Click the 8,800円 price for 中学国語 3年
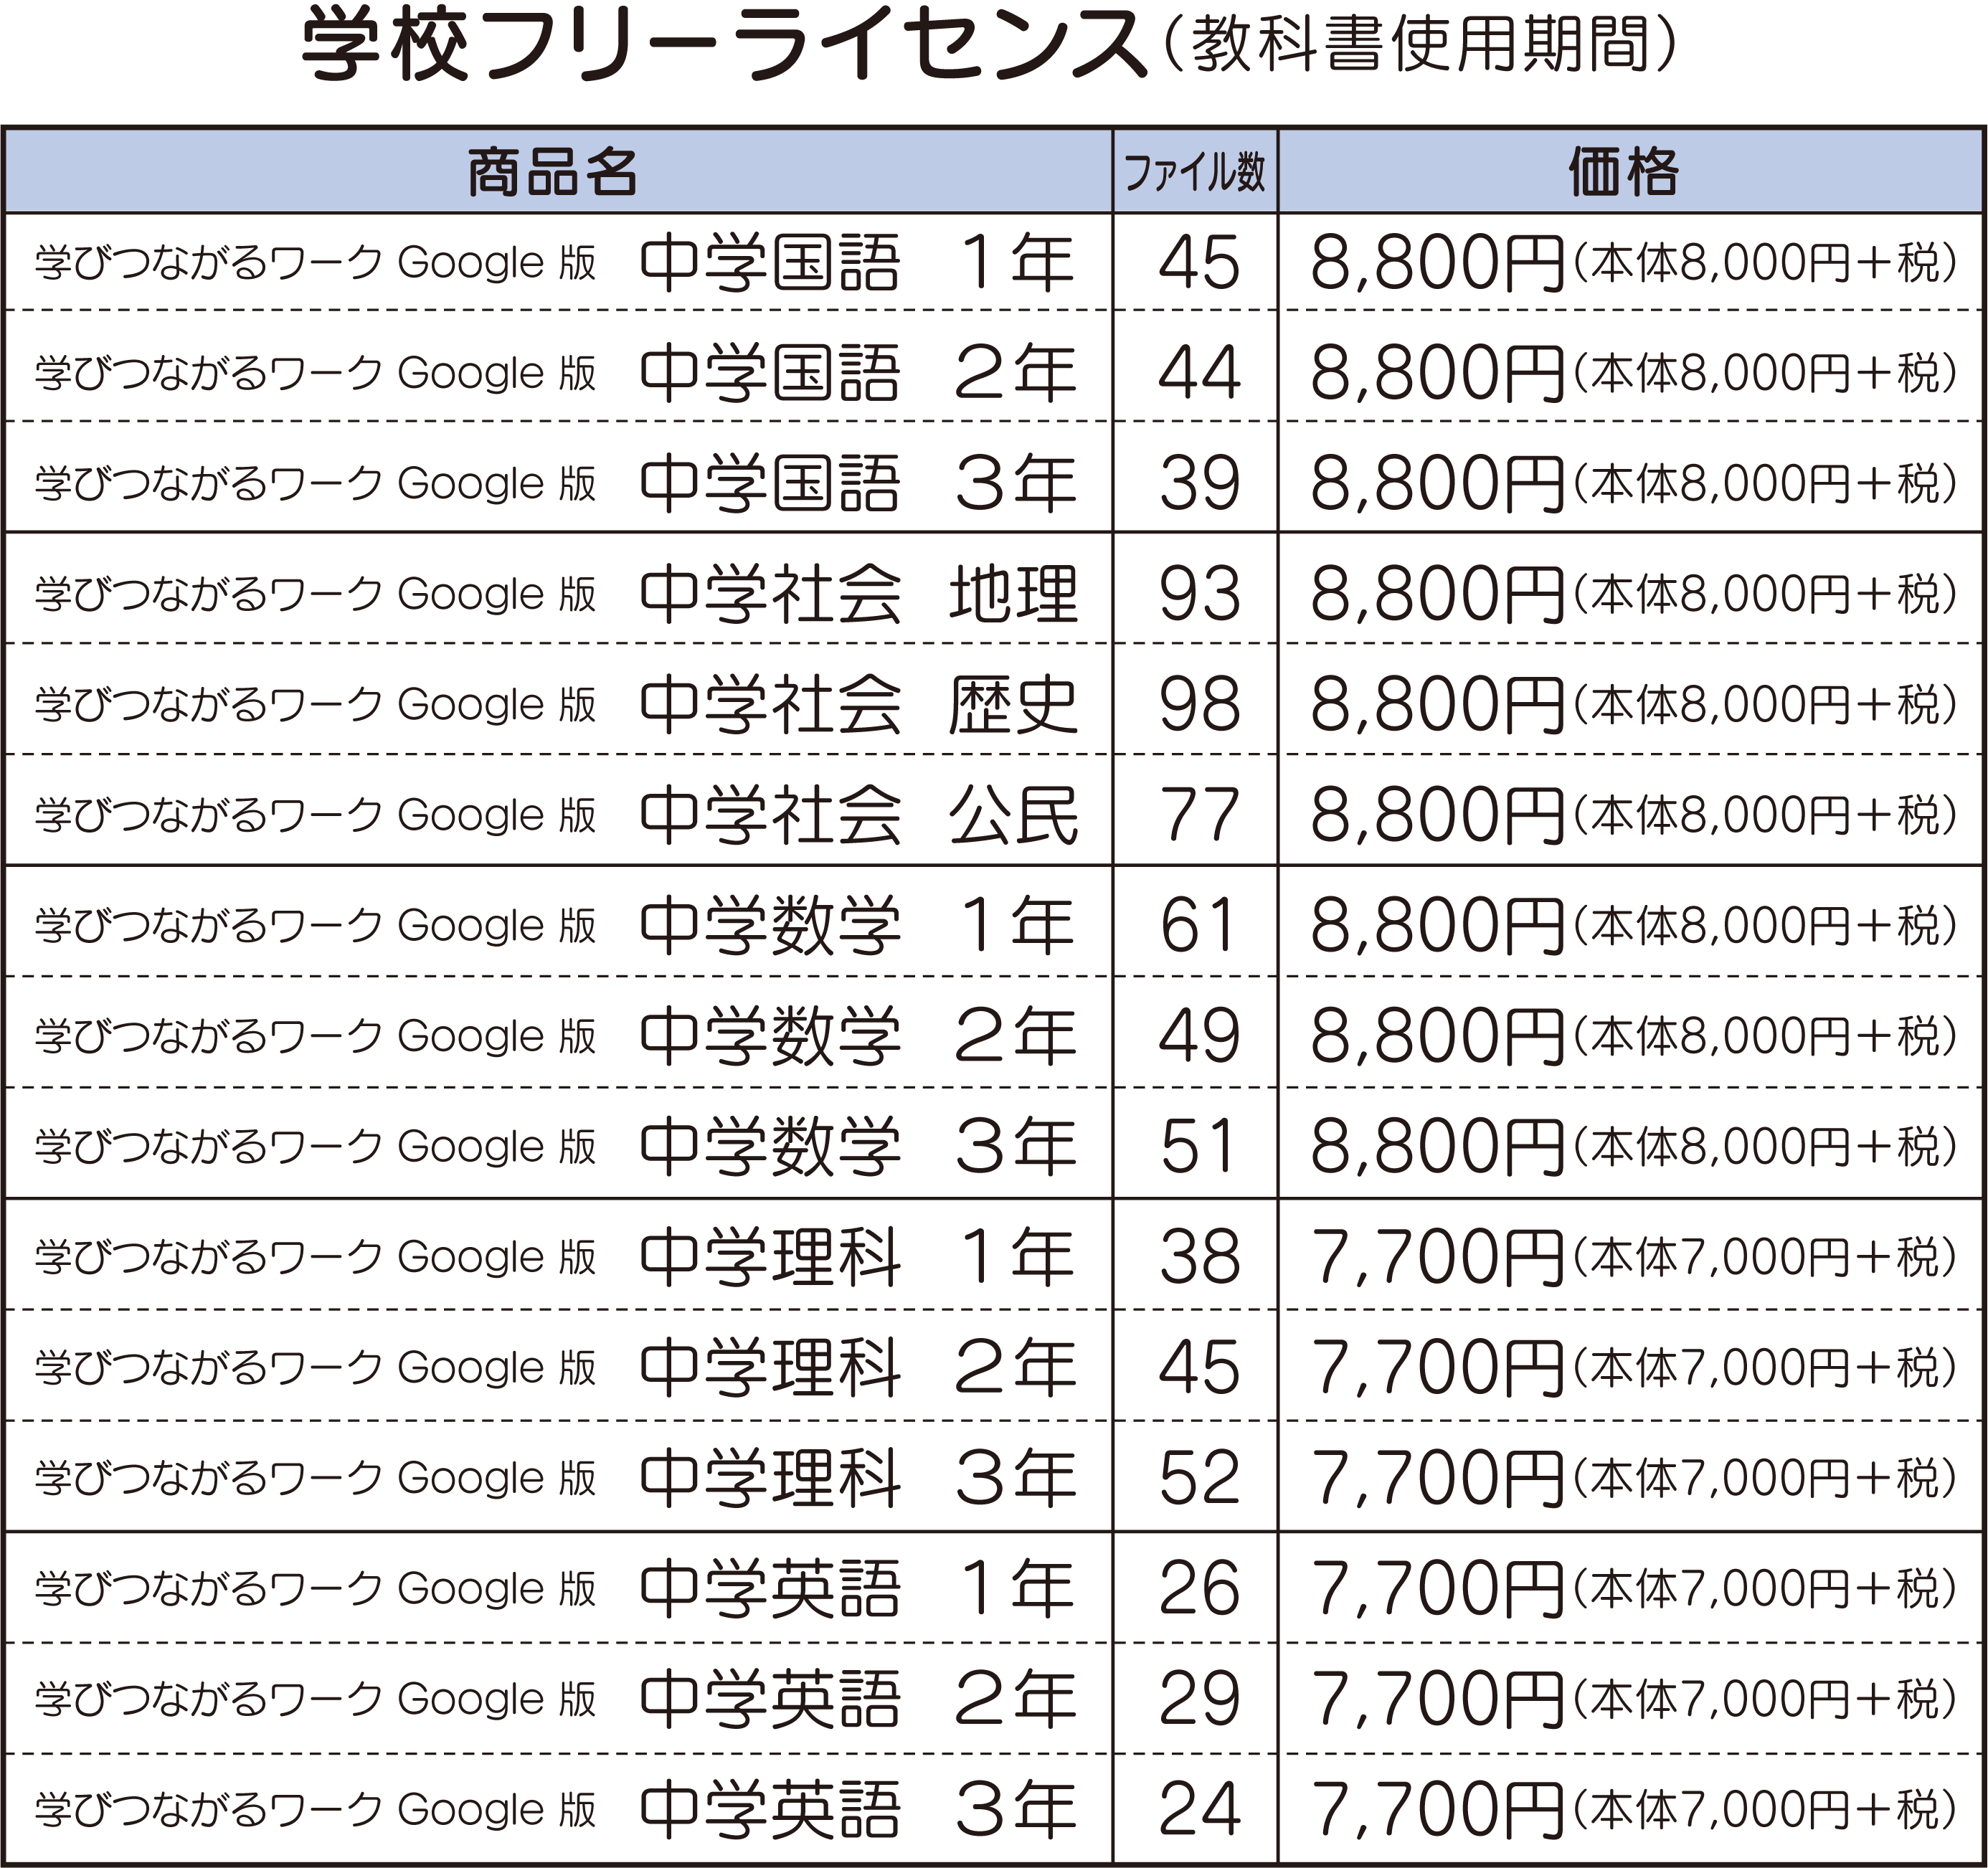1988x1868 pixels. tap(1437, 485)
